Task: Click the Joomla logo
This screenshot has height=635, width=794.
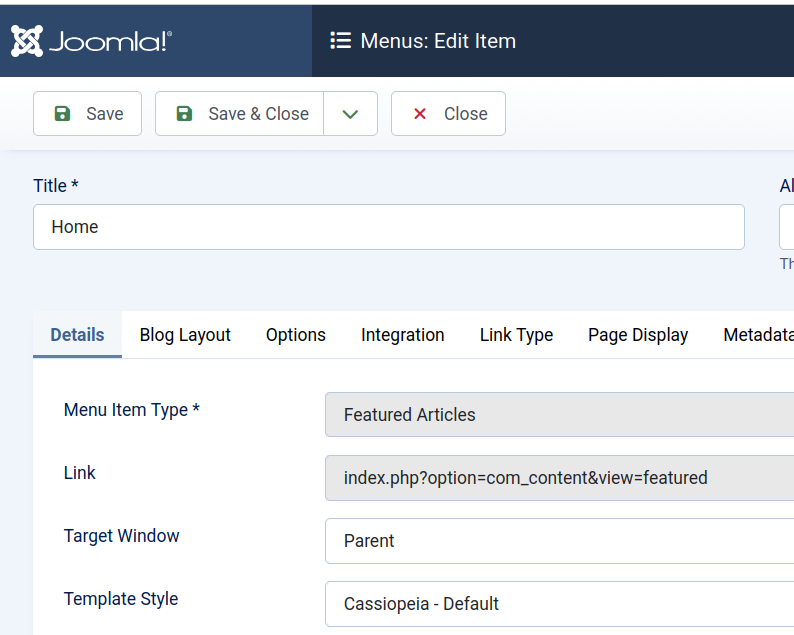Action: [x=92, y=41]
